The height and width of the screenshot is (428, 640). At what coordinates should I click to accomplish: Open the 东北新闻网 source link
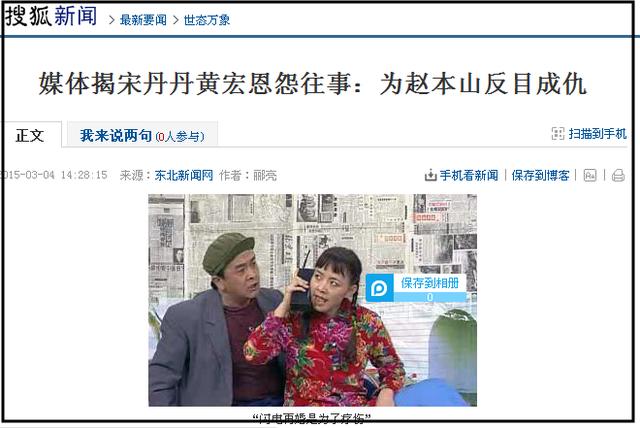pyautogui.click(x=184, y=175)
